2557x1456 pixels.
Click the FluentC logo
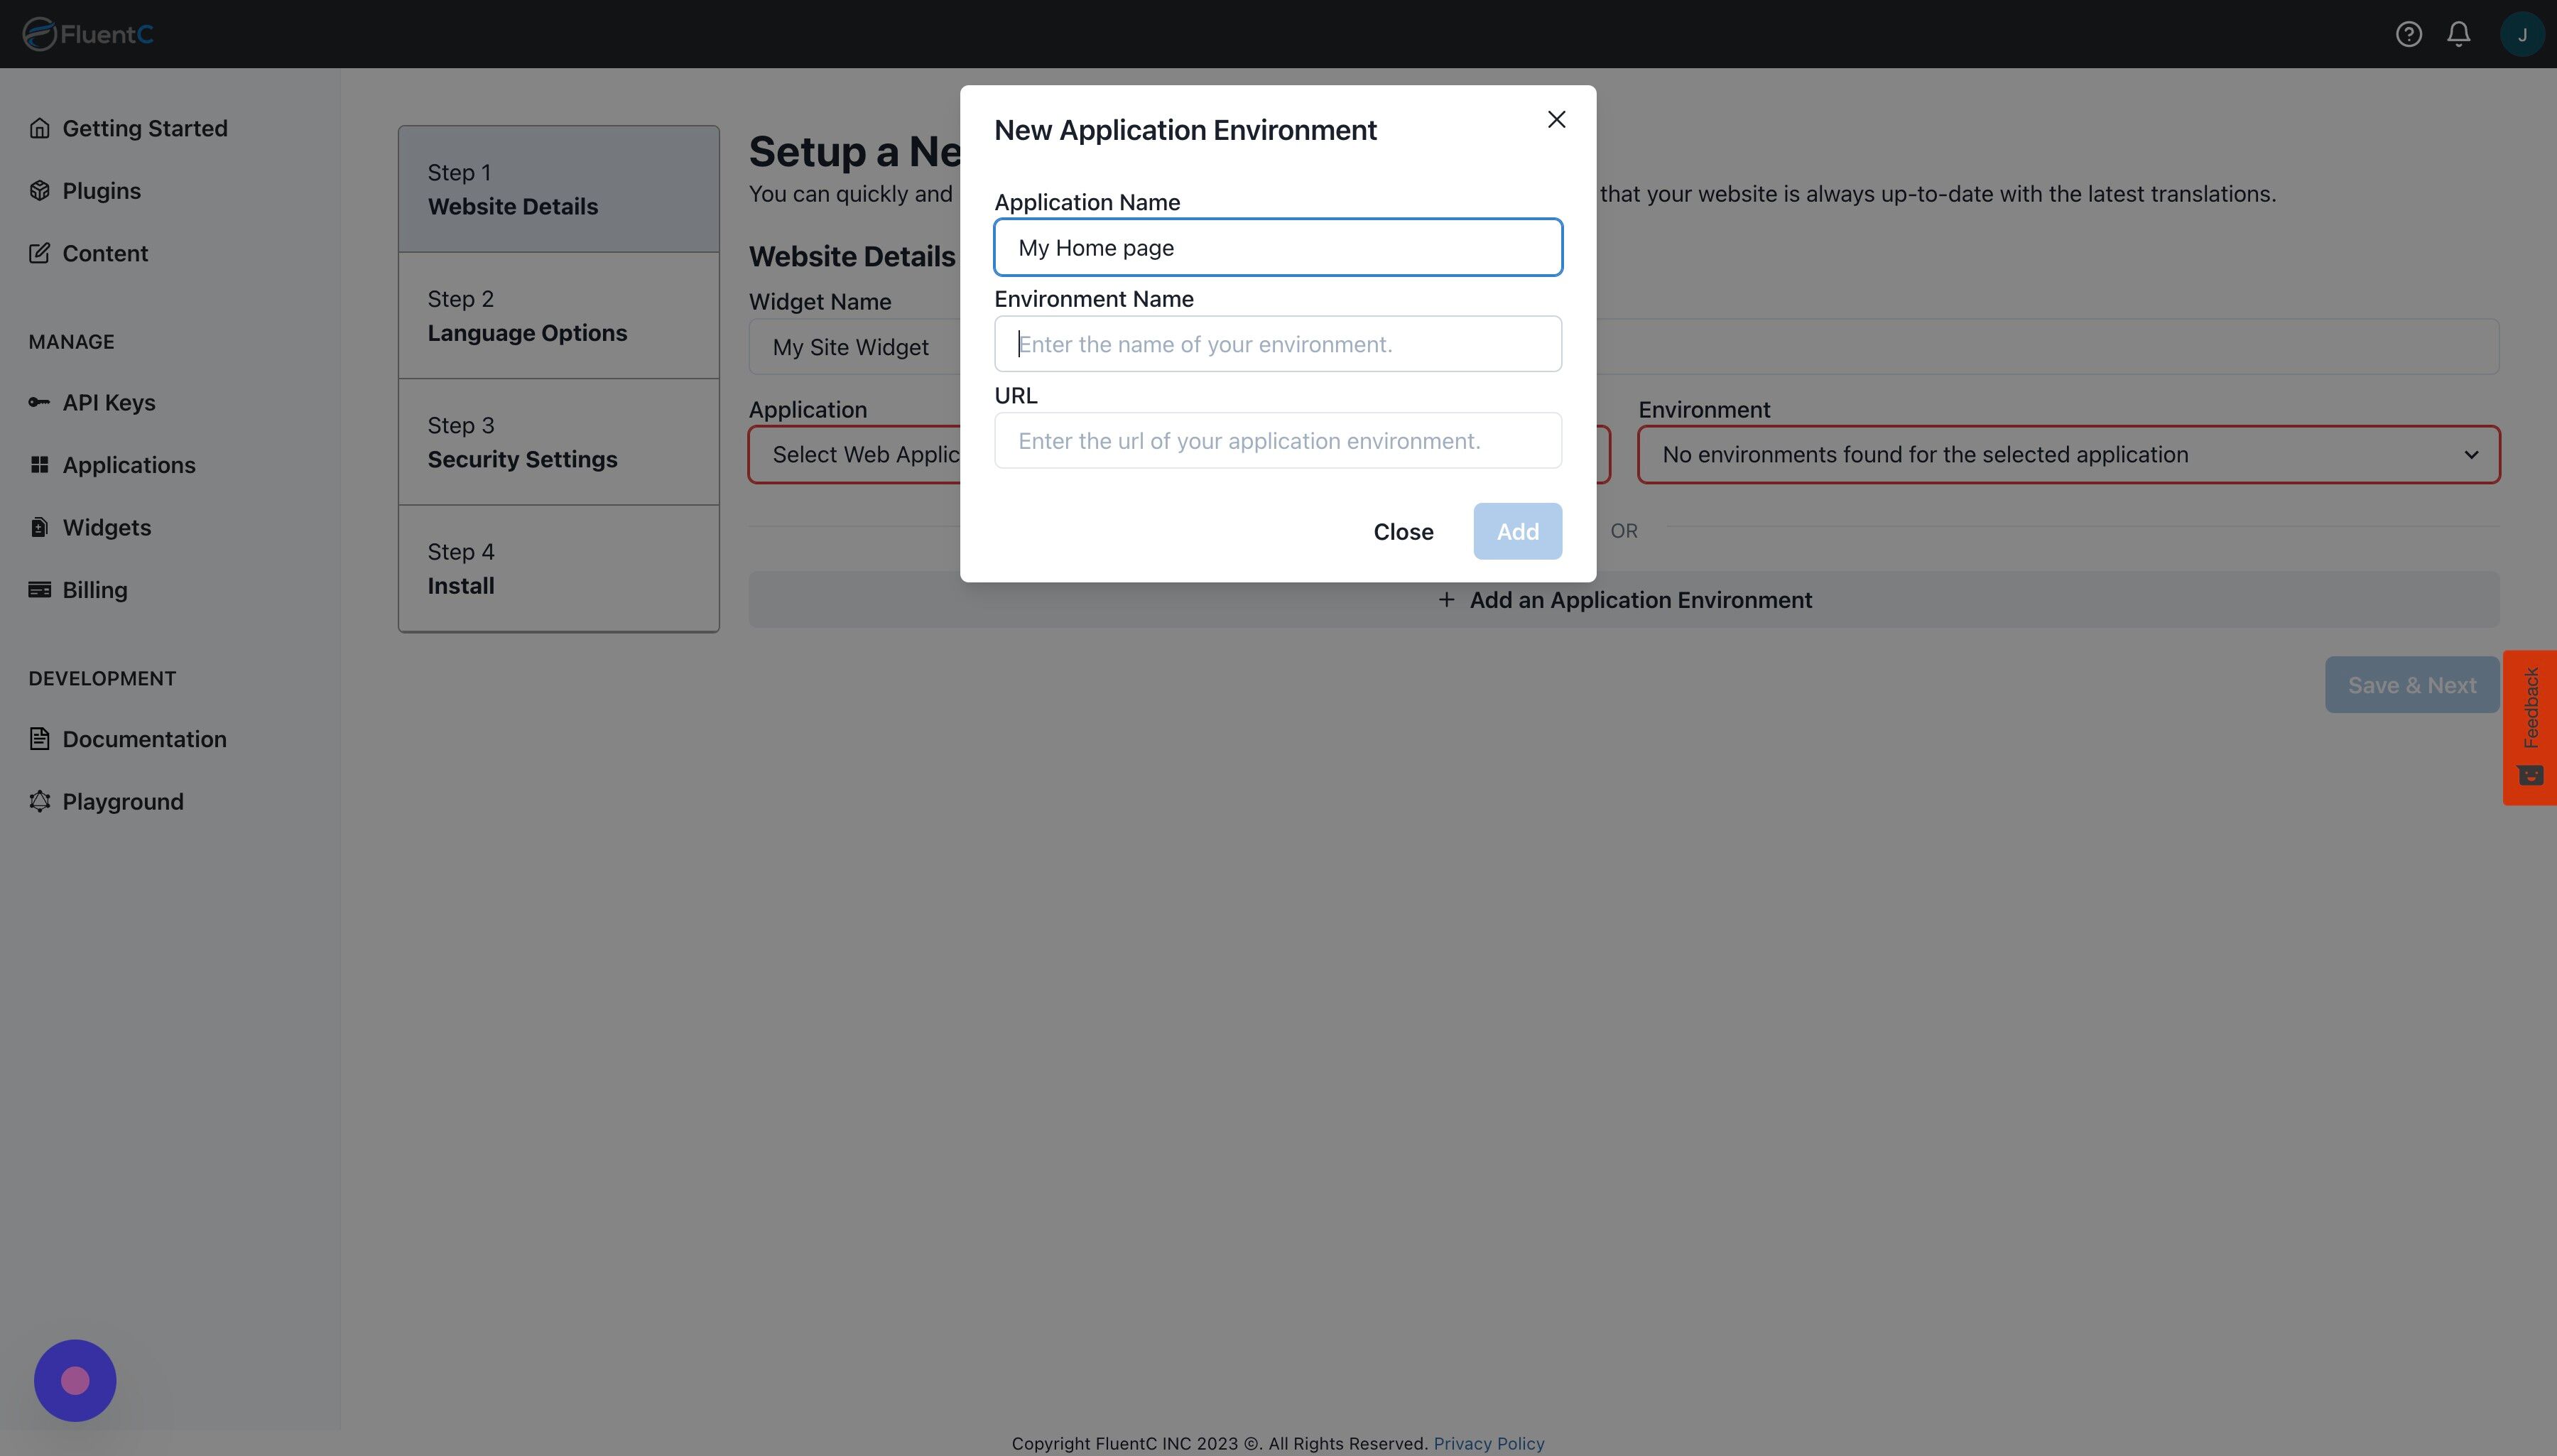[x=88, y=34]
